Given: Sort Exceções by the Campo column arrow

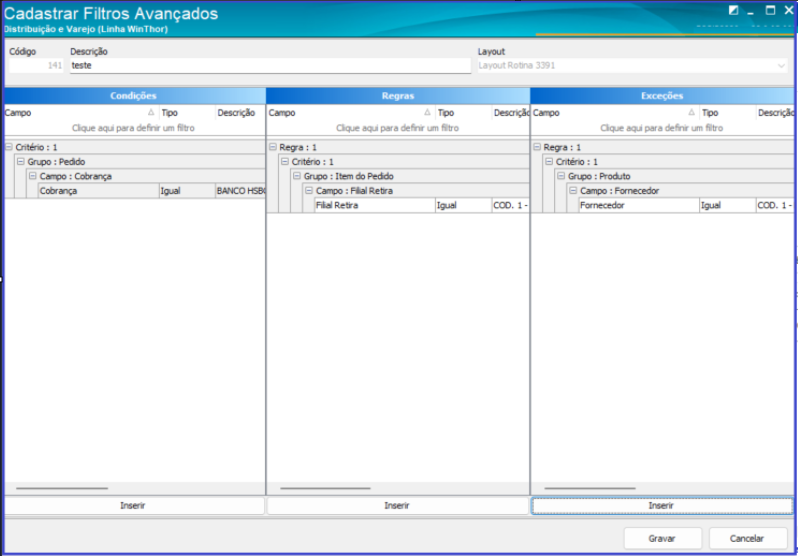Looking at the screenshot, I should pyautogui.click(x=691, y=113).
